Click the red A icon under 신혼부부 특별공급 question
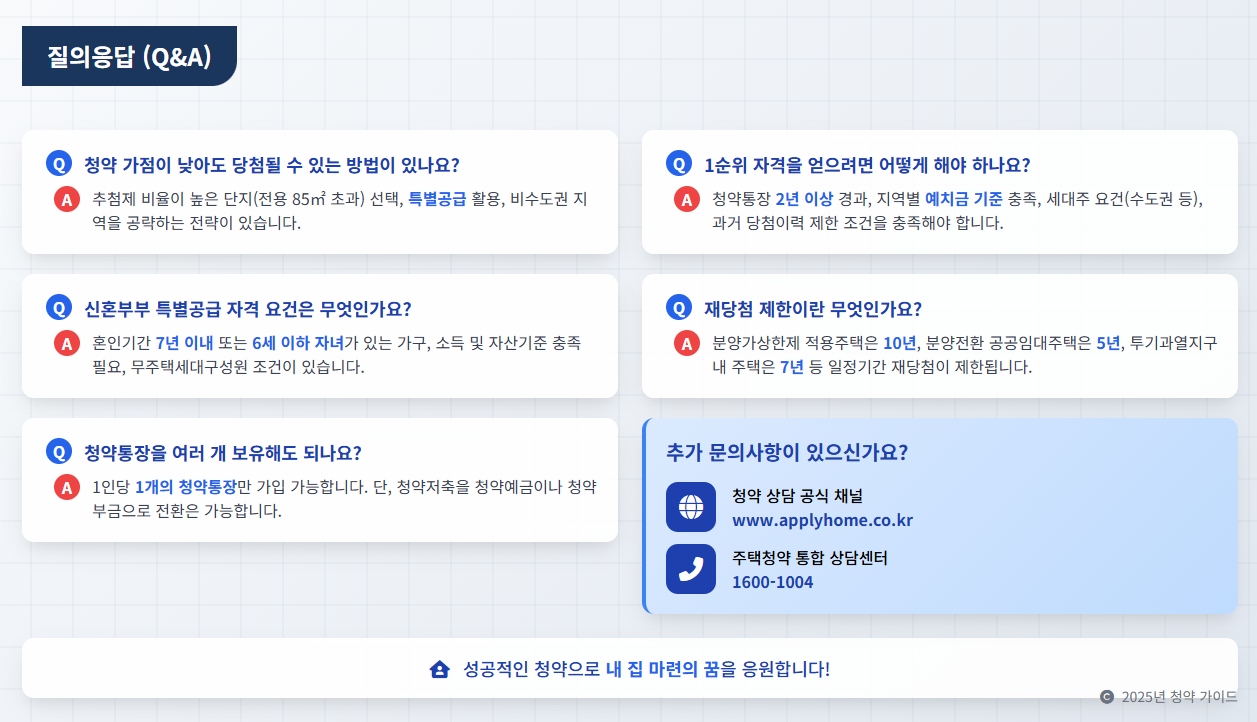Viewport: 1257px width, 722px height. click(x=67, y=343)
